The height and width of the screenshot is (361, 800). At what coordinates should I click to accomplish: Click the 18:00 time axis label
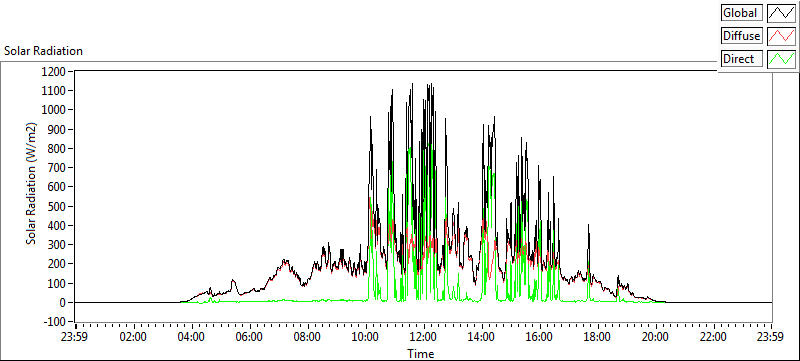598,337
